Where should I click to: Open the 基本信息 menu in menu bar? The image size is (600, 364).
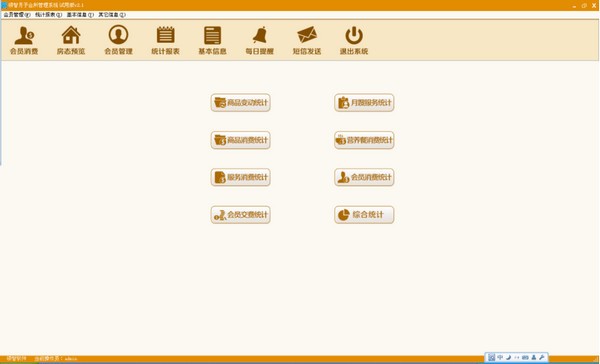click(80, 15)
